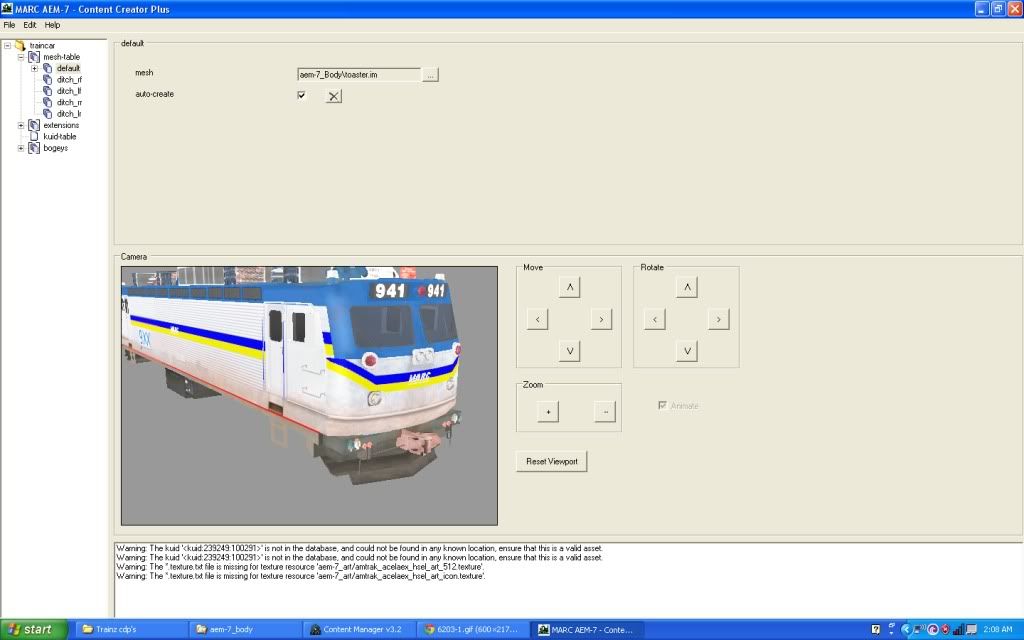Click the mesh-table container icon
The image size is (1024, 640).
tap(34, 57)
